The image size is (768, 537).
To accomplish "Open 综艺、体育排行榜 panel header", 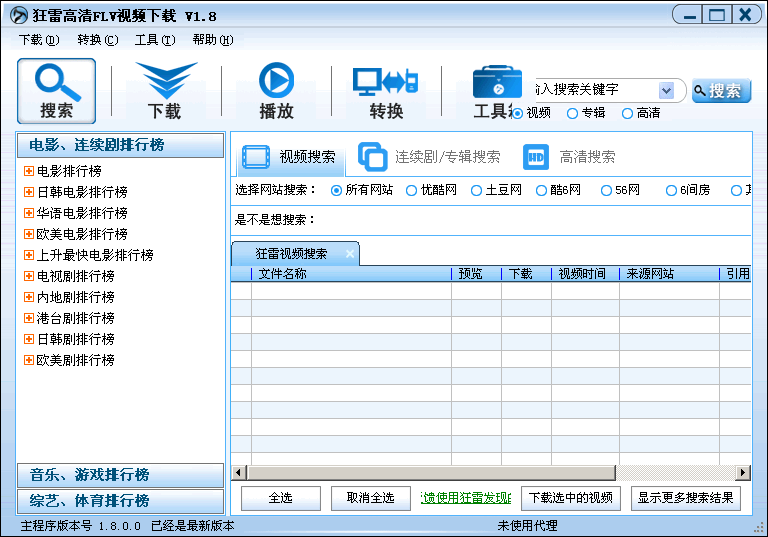I will click(x=120, y=501).
